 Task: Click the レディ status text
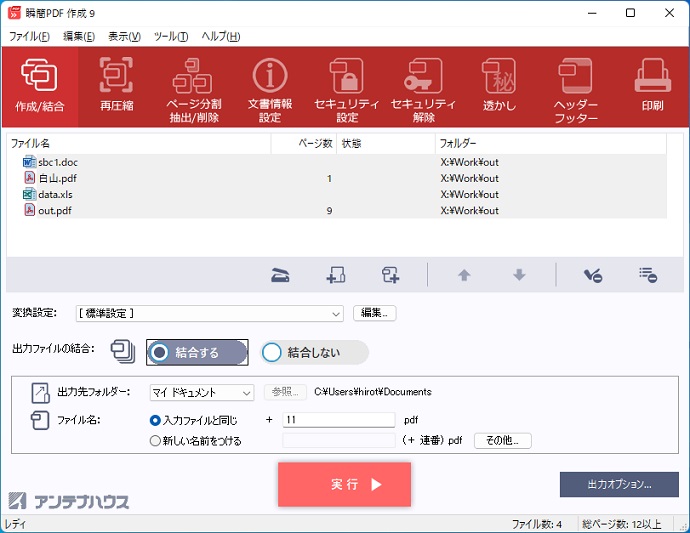[15, 524]
